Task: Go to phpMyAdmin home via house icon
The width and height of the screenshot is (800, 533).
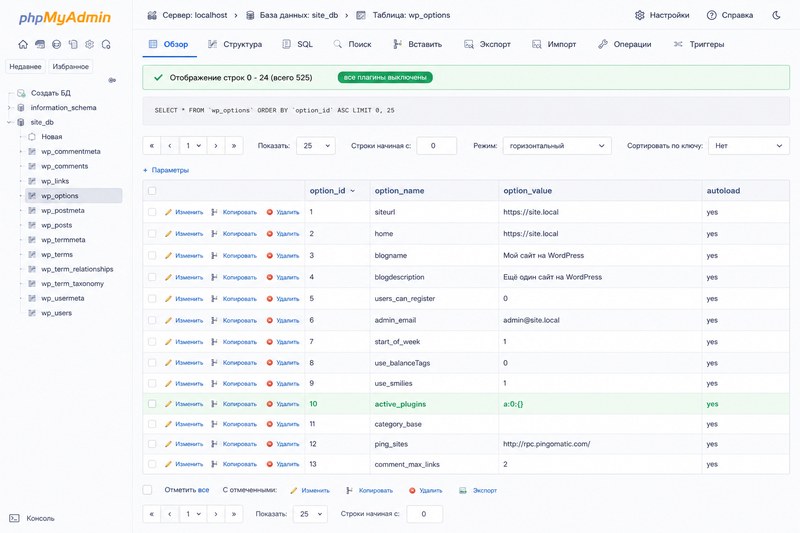Action: pos(23,44)
